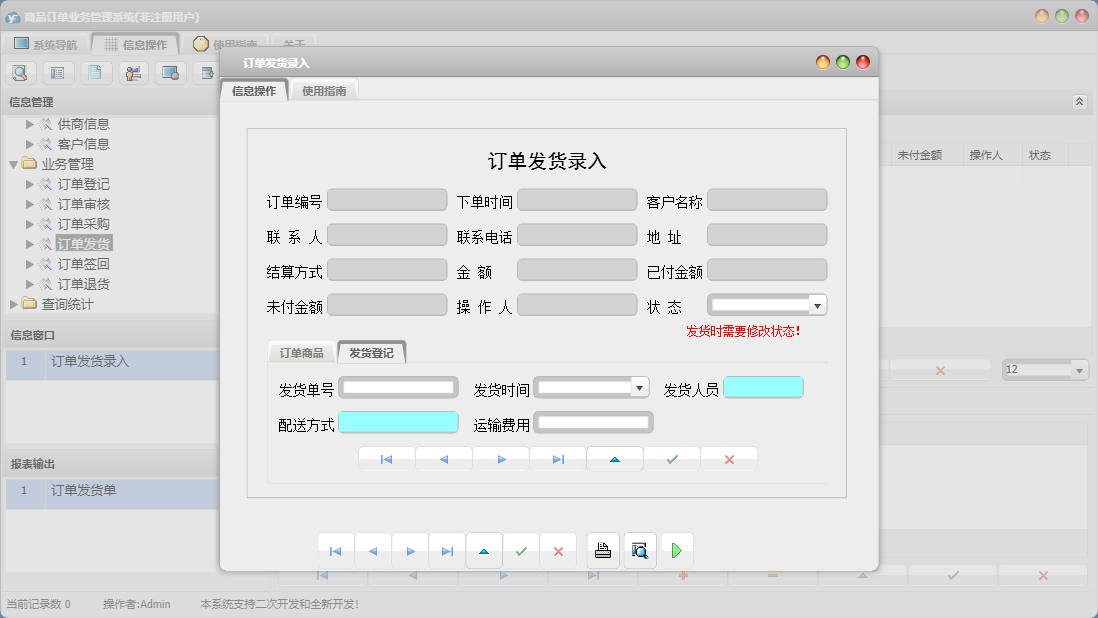Click the document icon on the main toolbar
Viewport: 1098px width, 618px height.
(96, 72)
